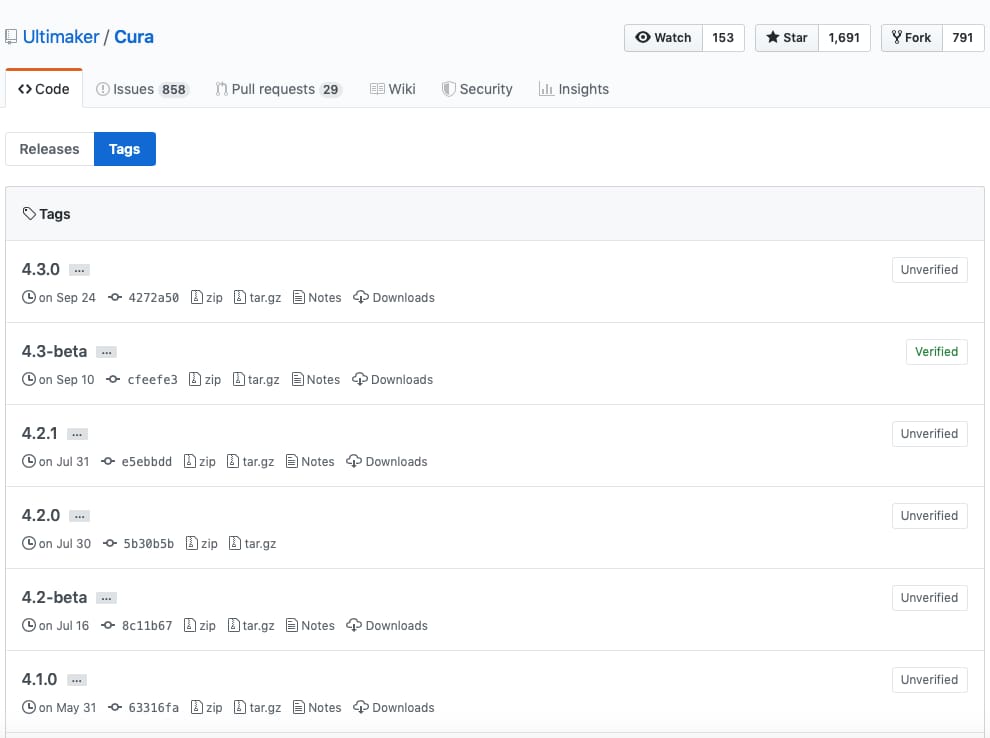Expand the ellipsis next to 4.1.0
The width and height of the screenshot is (990, 738).
[x=76, y=681]
